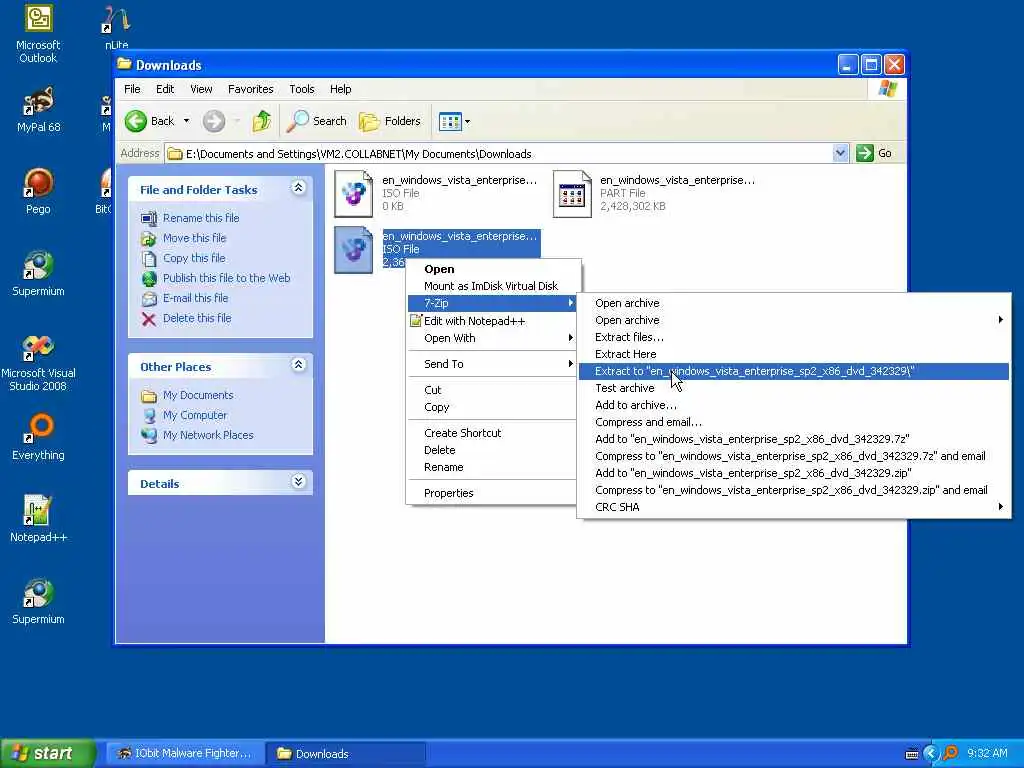
Task: Expand the Send To submenu
Action: point(491,364)
